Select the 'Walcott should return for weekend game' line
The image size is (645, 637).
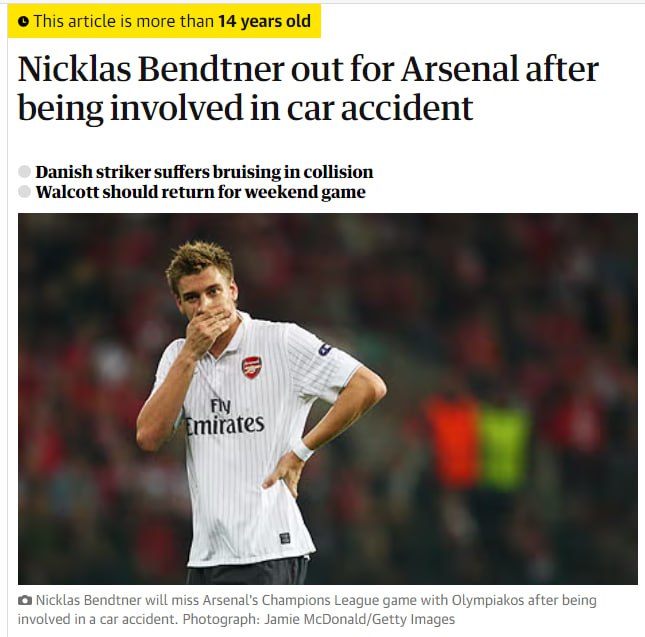pos(200,192)
